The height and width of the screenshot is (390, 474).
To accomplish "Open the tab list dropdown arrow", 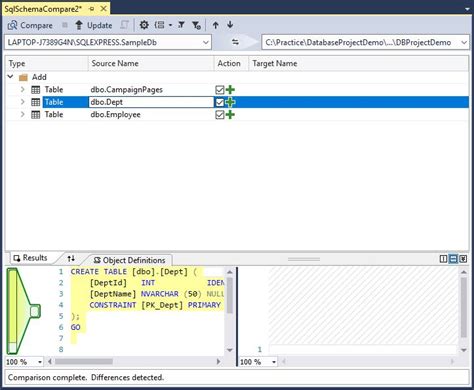I will (x=467, y=9).
